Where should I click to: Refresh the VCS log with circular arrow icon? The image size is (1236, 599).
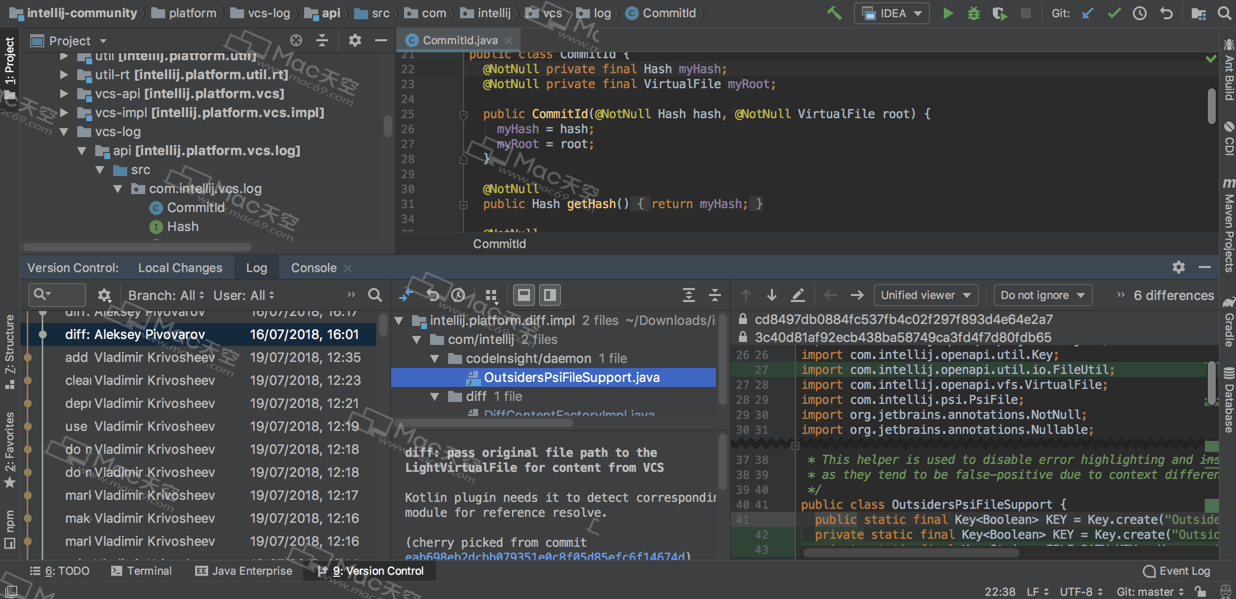pyautogui.click(x=434, y=295)
